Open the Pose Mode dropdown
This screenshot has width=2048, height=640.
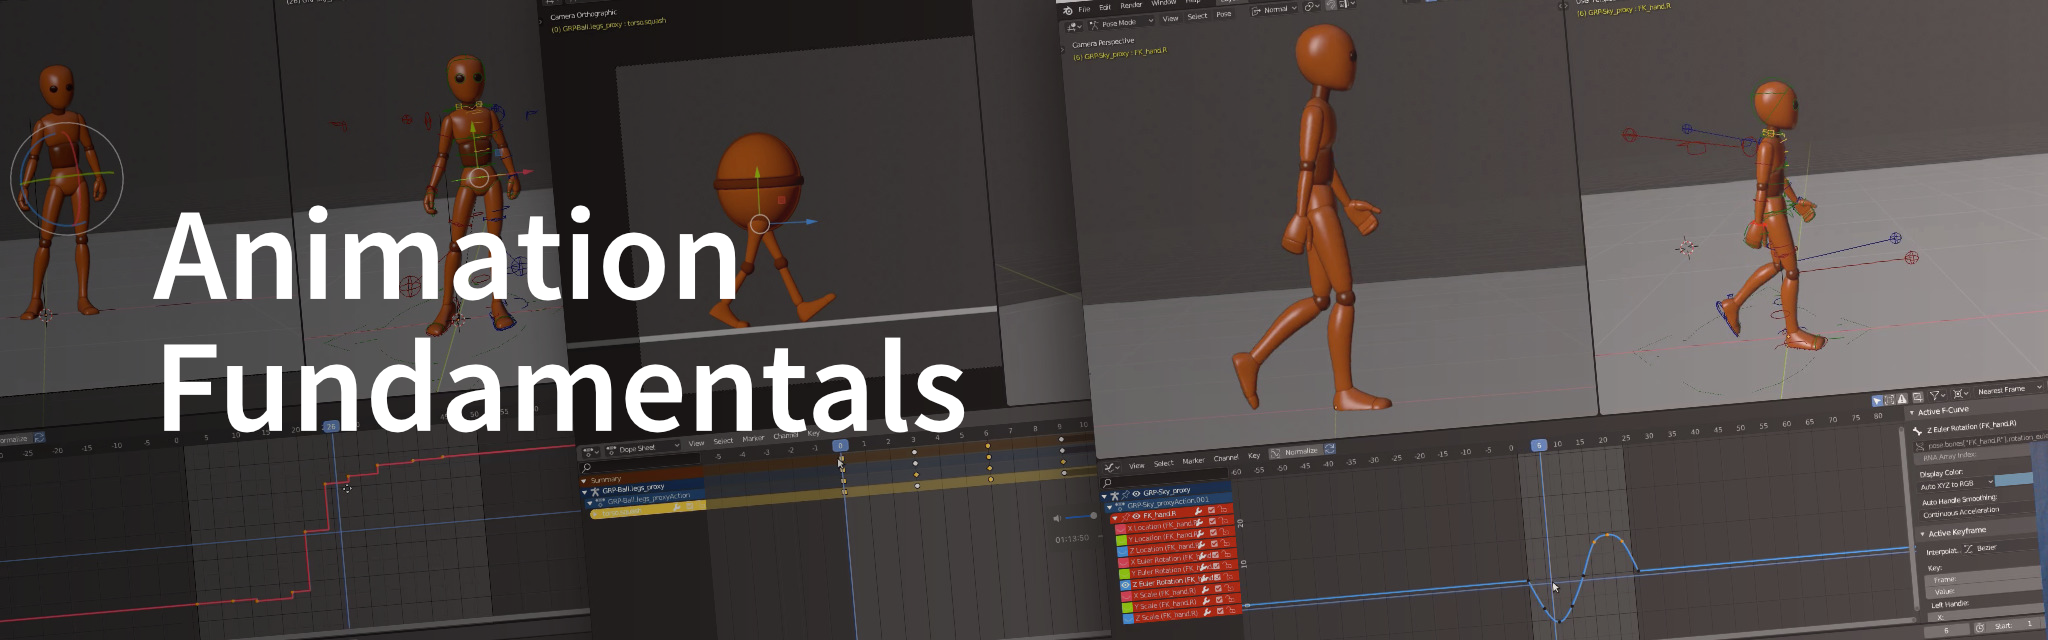click(1122, 23)
